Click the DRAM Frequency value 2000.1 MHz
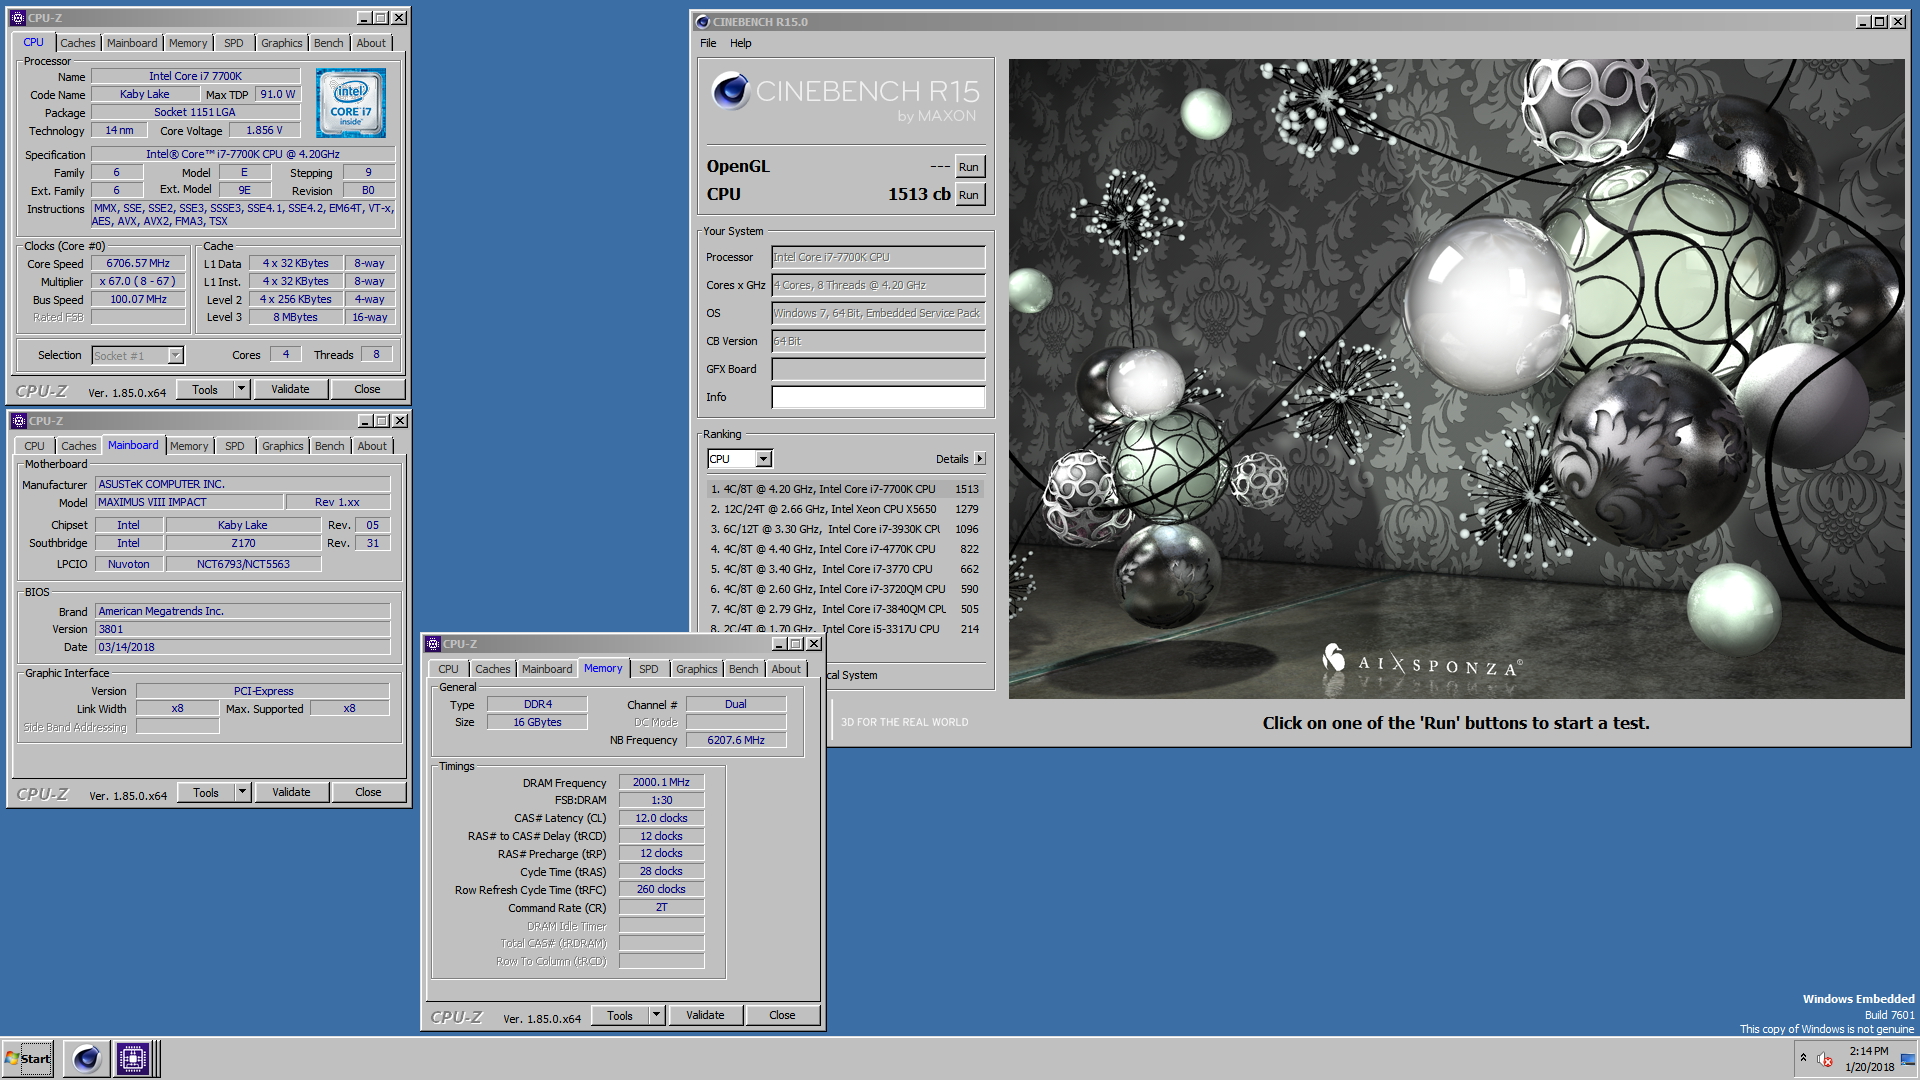Image resolution: width=1920 pixels, height=1080 pixels. click(x=661, y=782)
